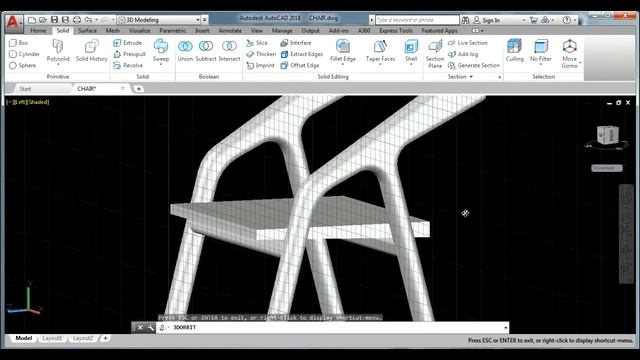Open the Visualize ribbon tab

[x=139, y=31]
